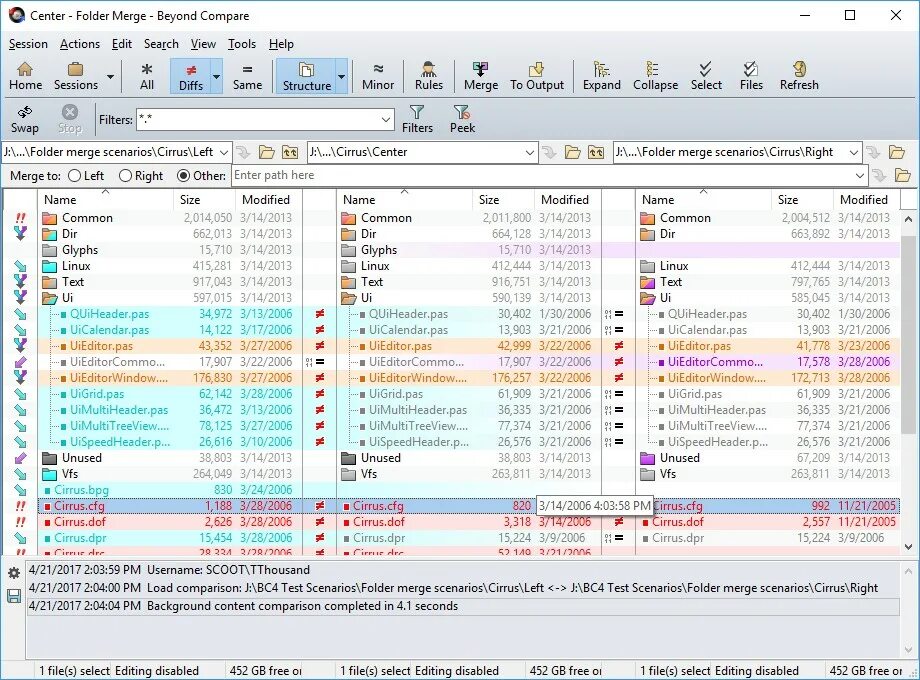The image size is (920, 680).
Task: Click the Peek filter icon
Action: [462, 119]
